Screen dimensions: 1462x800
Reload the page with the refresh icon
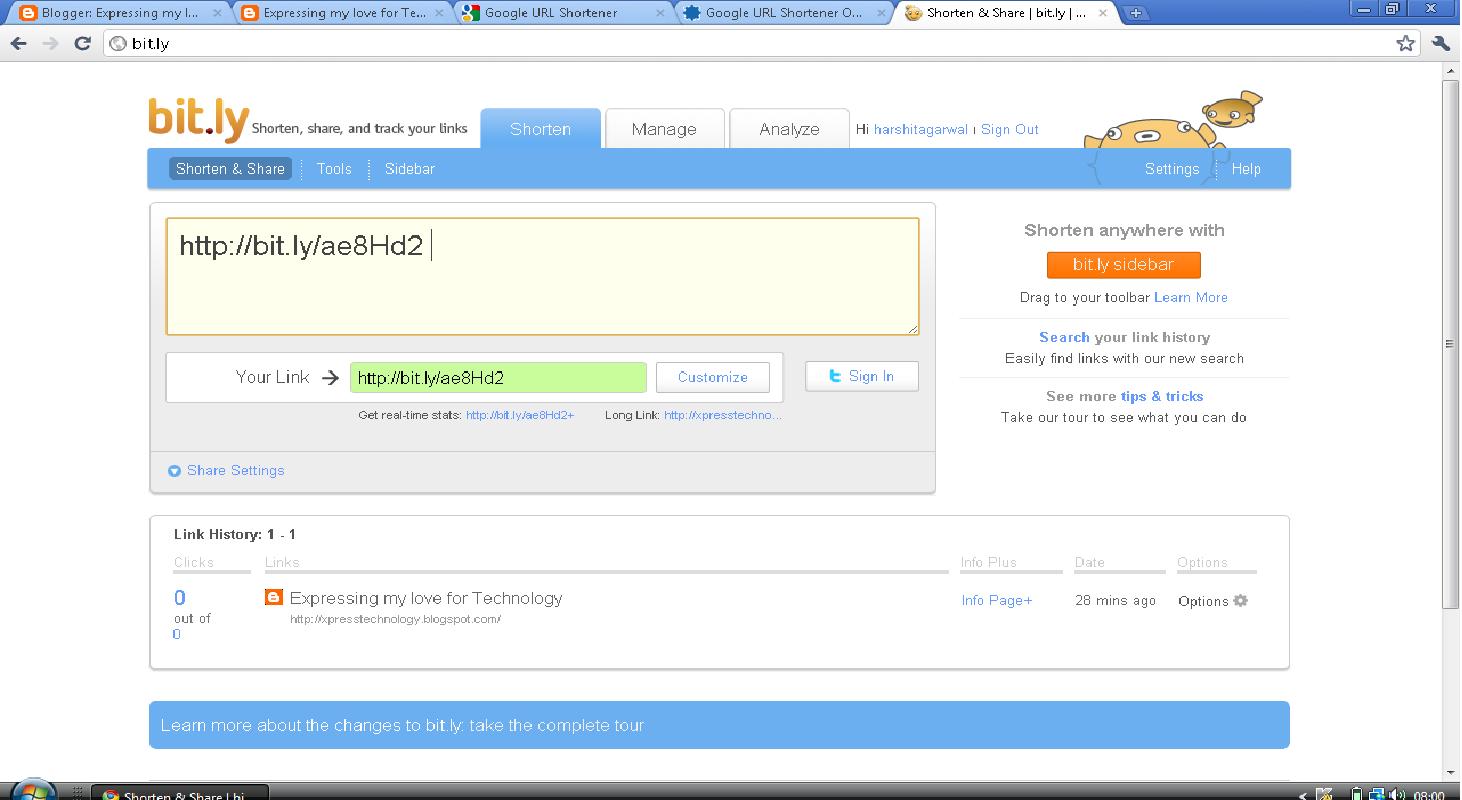coord(83,44)
